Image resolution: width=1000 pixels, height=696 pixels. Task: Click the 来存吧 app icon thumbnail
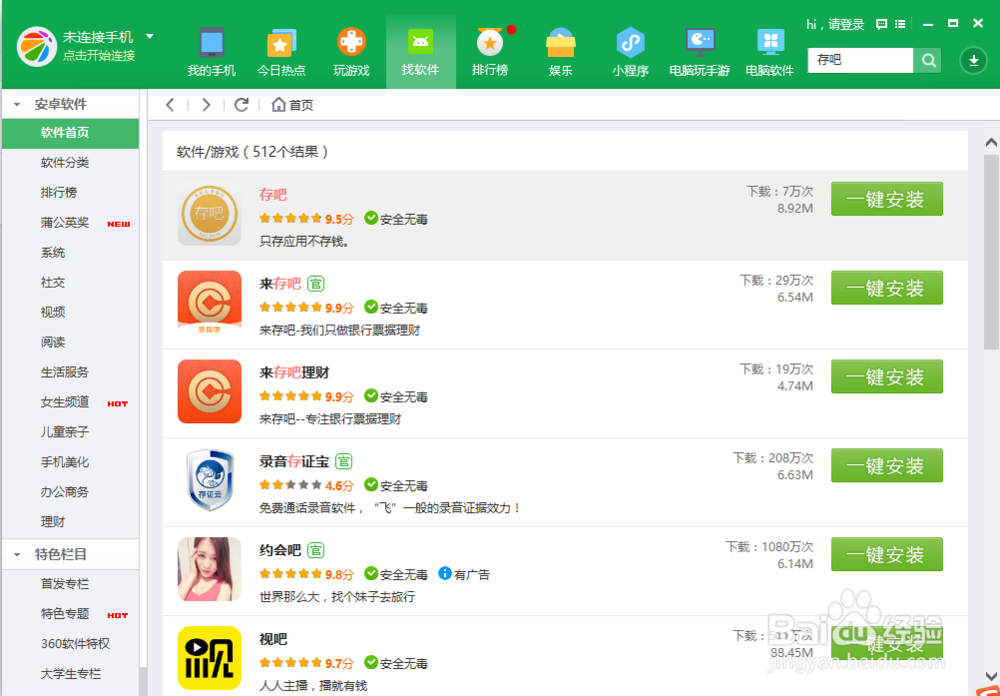[209, 303]
